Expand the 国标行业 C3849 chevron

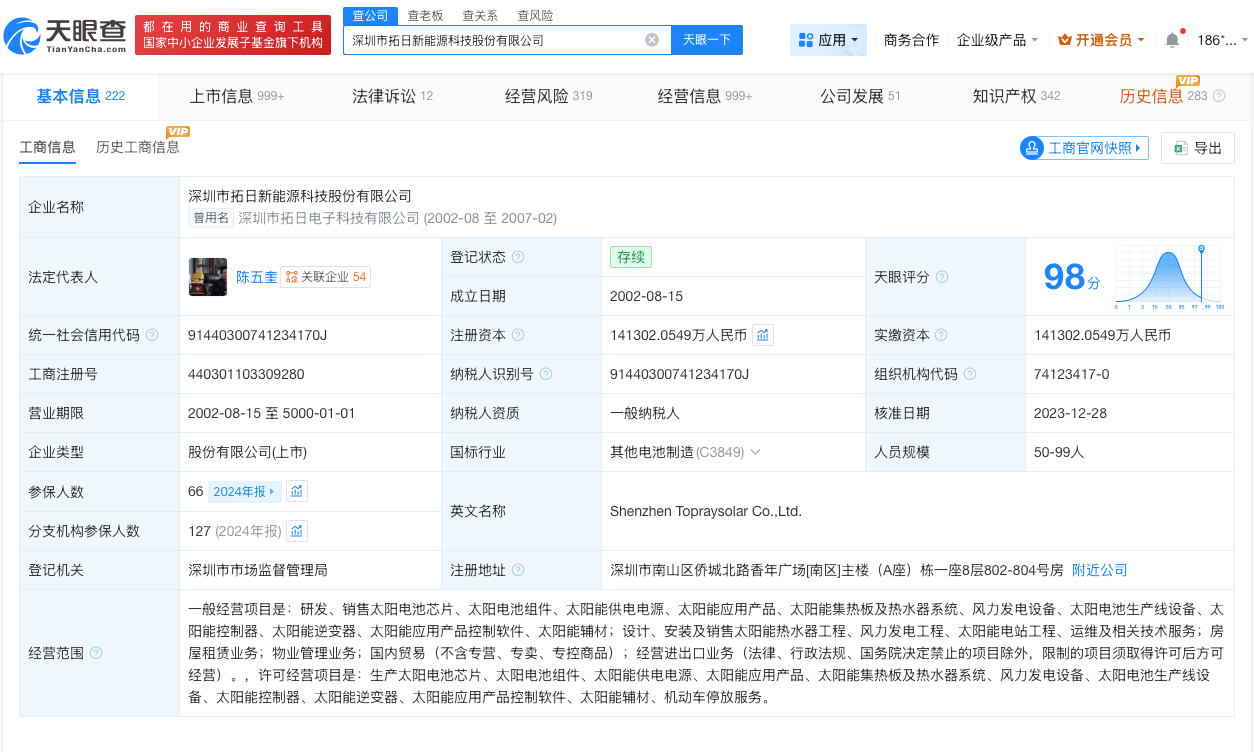click(x=755, y=452)
